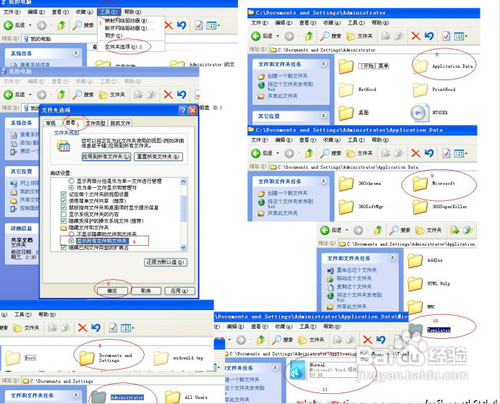
Task: Select 不显示隐藏的文件和文件夹 radio option
Action: tap(71, 234)
